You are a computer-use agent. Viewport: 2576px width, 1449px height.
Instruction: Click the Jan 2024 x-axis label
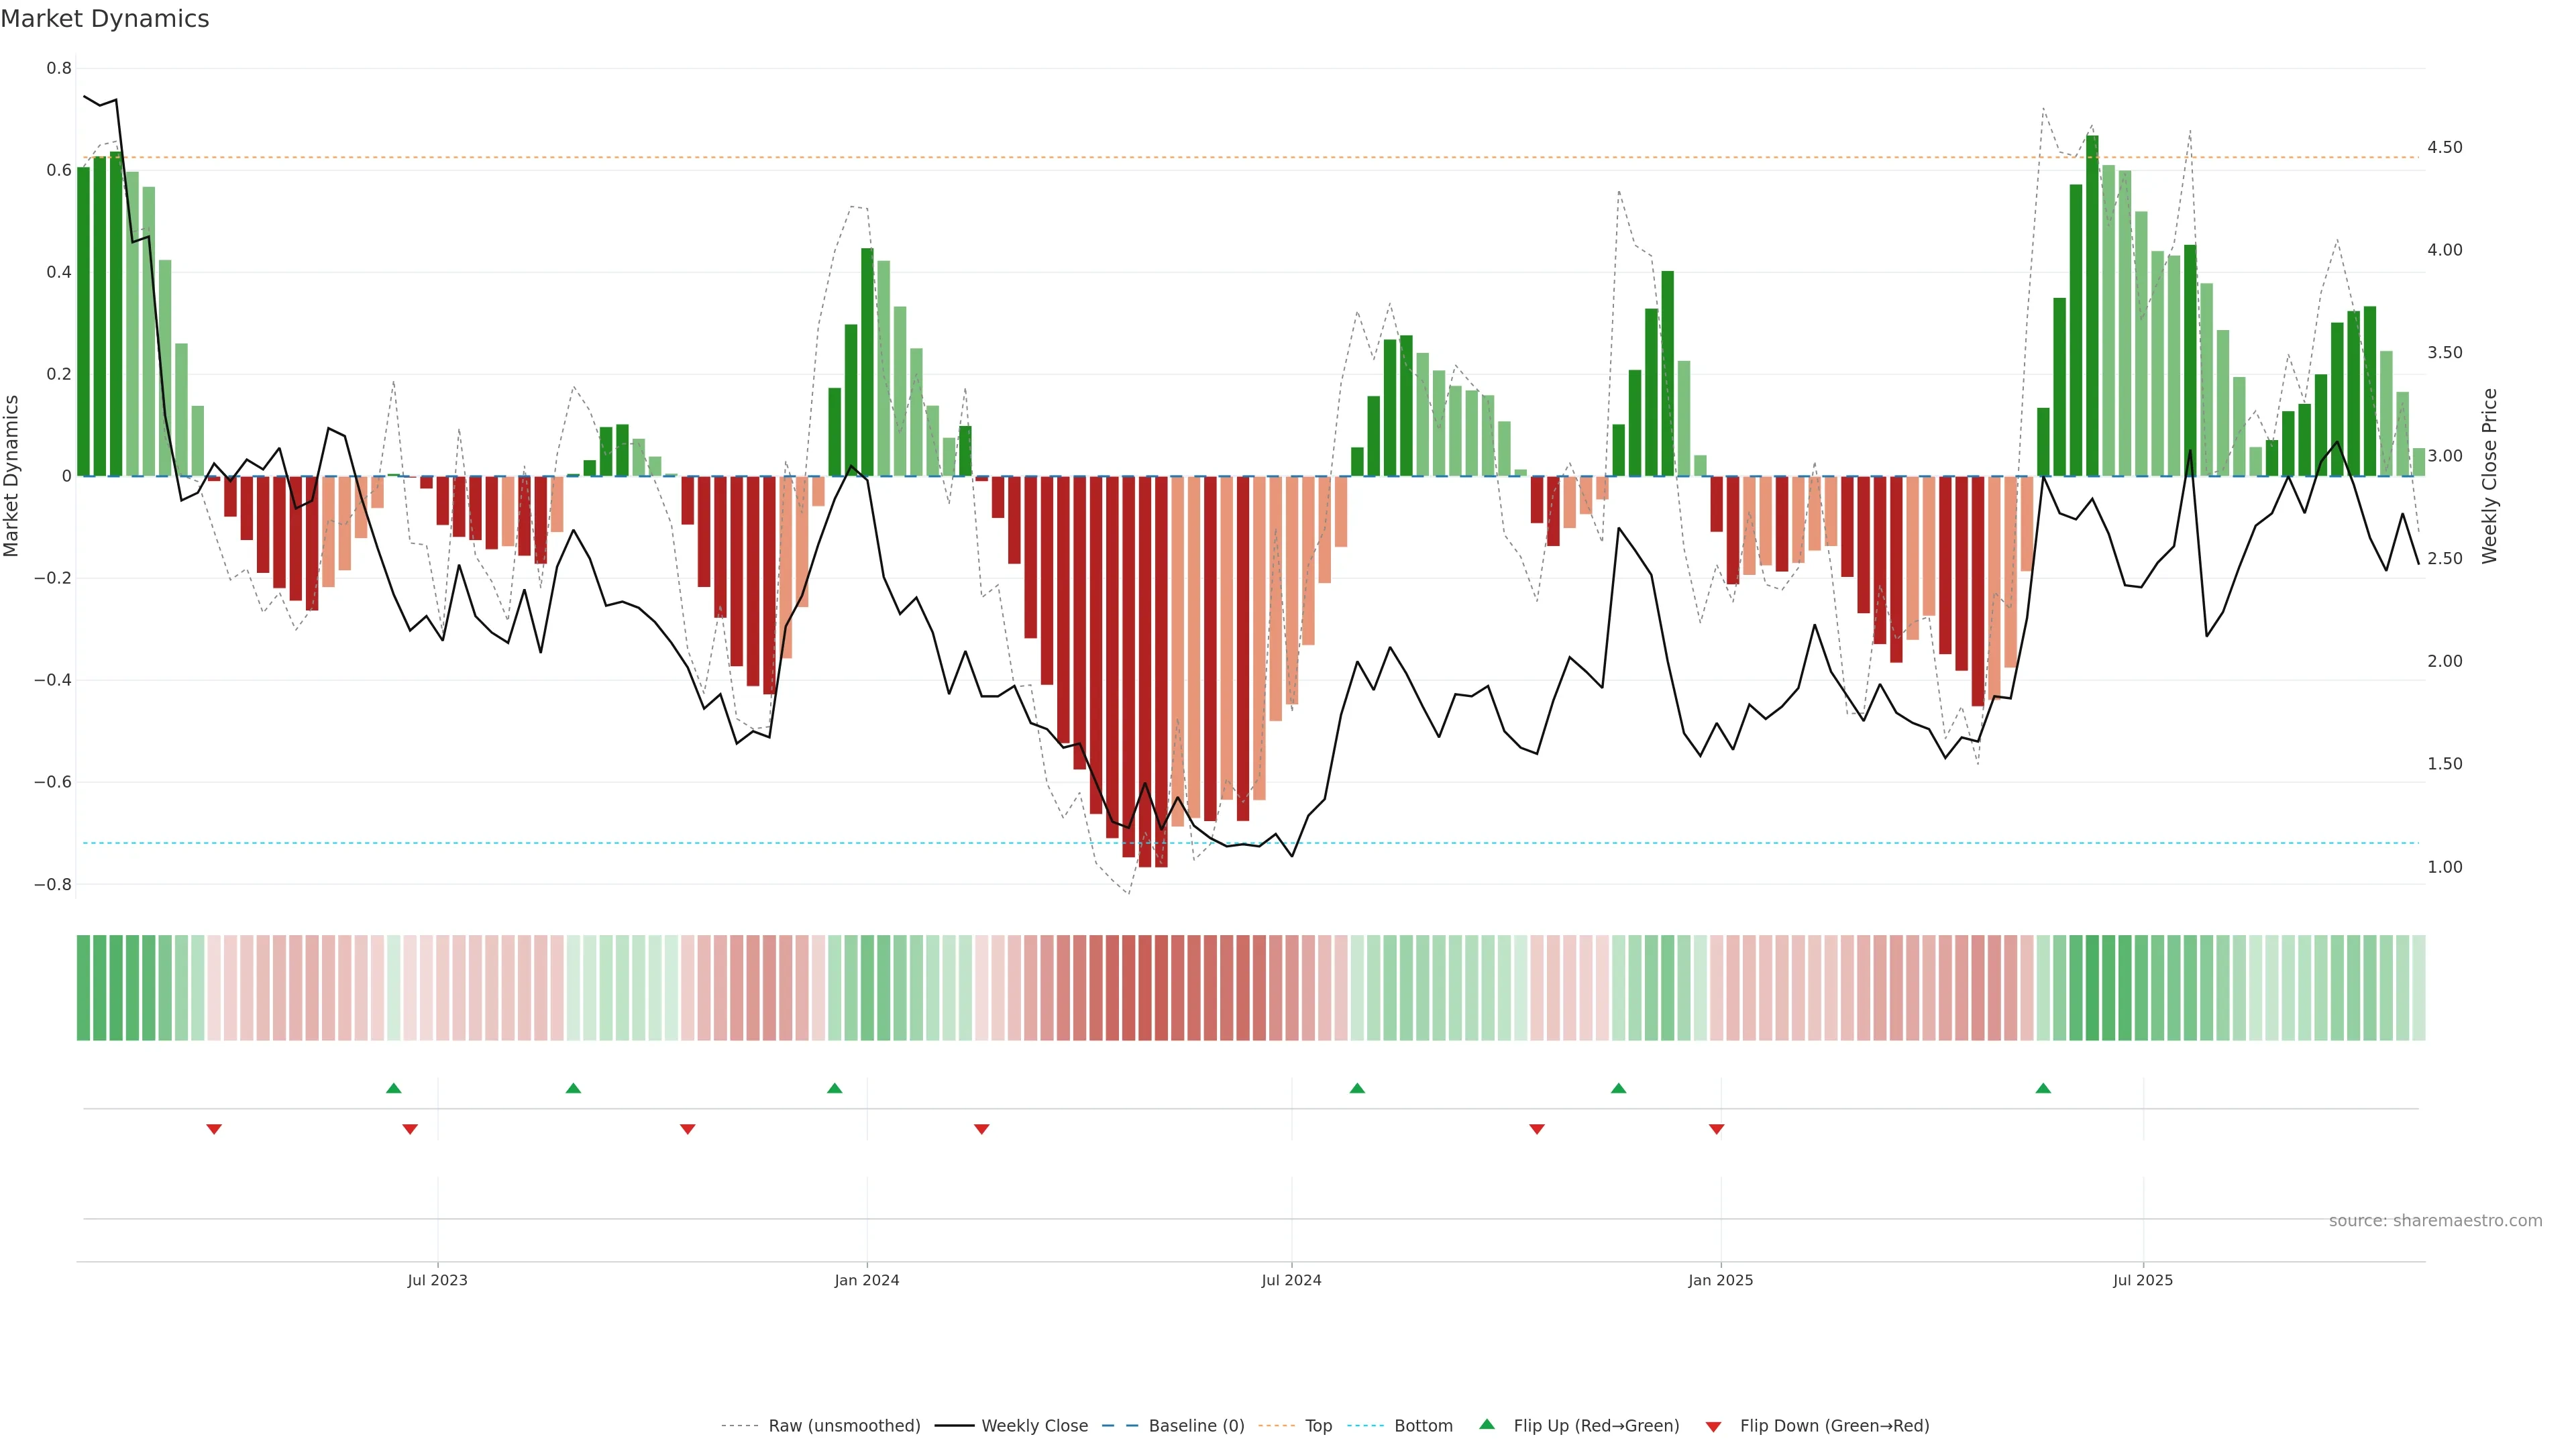click(867, 1280)
